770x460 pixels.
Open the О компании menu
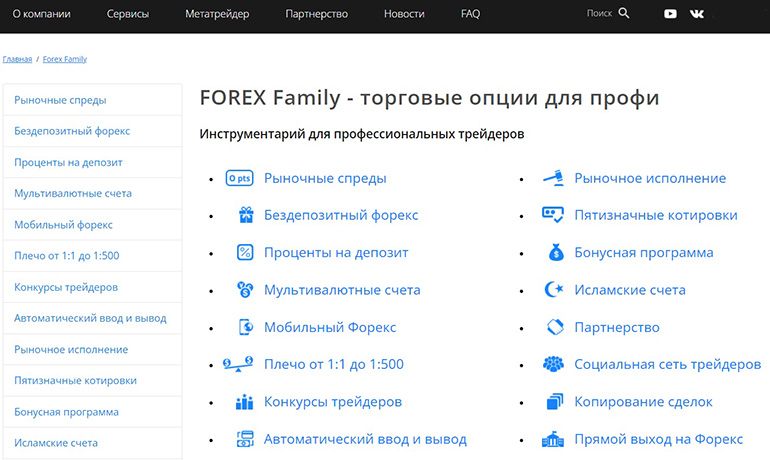pos(42,14)
